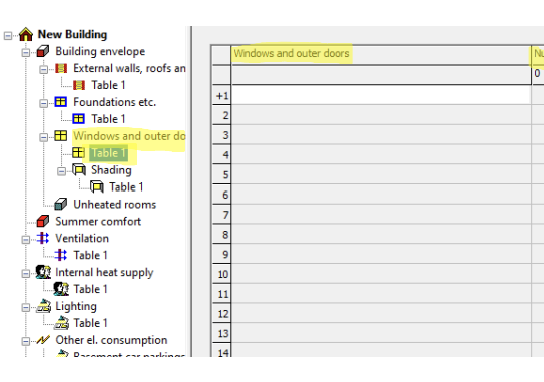Collapse the Windows and outer doors node

pyautogui.click(x=43, y=137)
